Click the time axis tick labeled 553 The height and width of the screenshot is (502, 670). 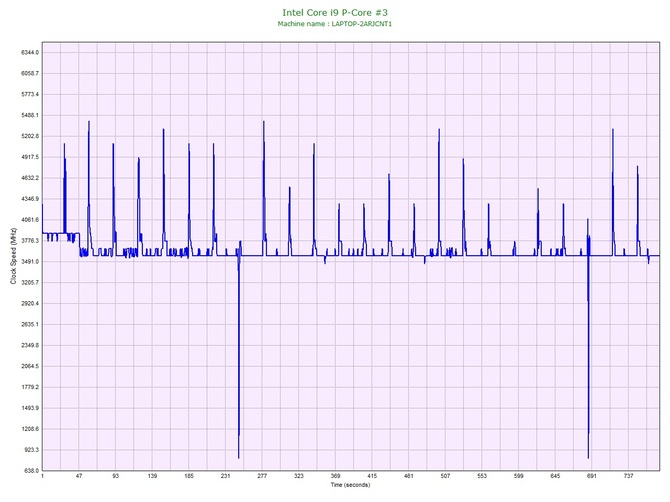point(482,476)
